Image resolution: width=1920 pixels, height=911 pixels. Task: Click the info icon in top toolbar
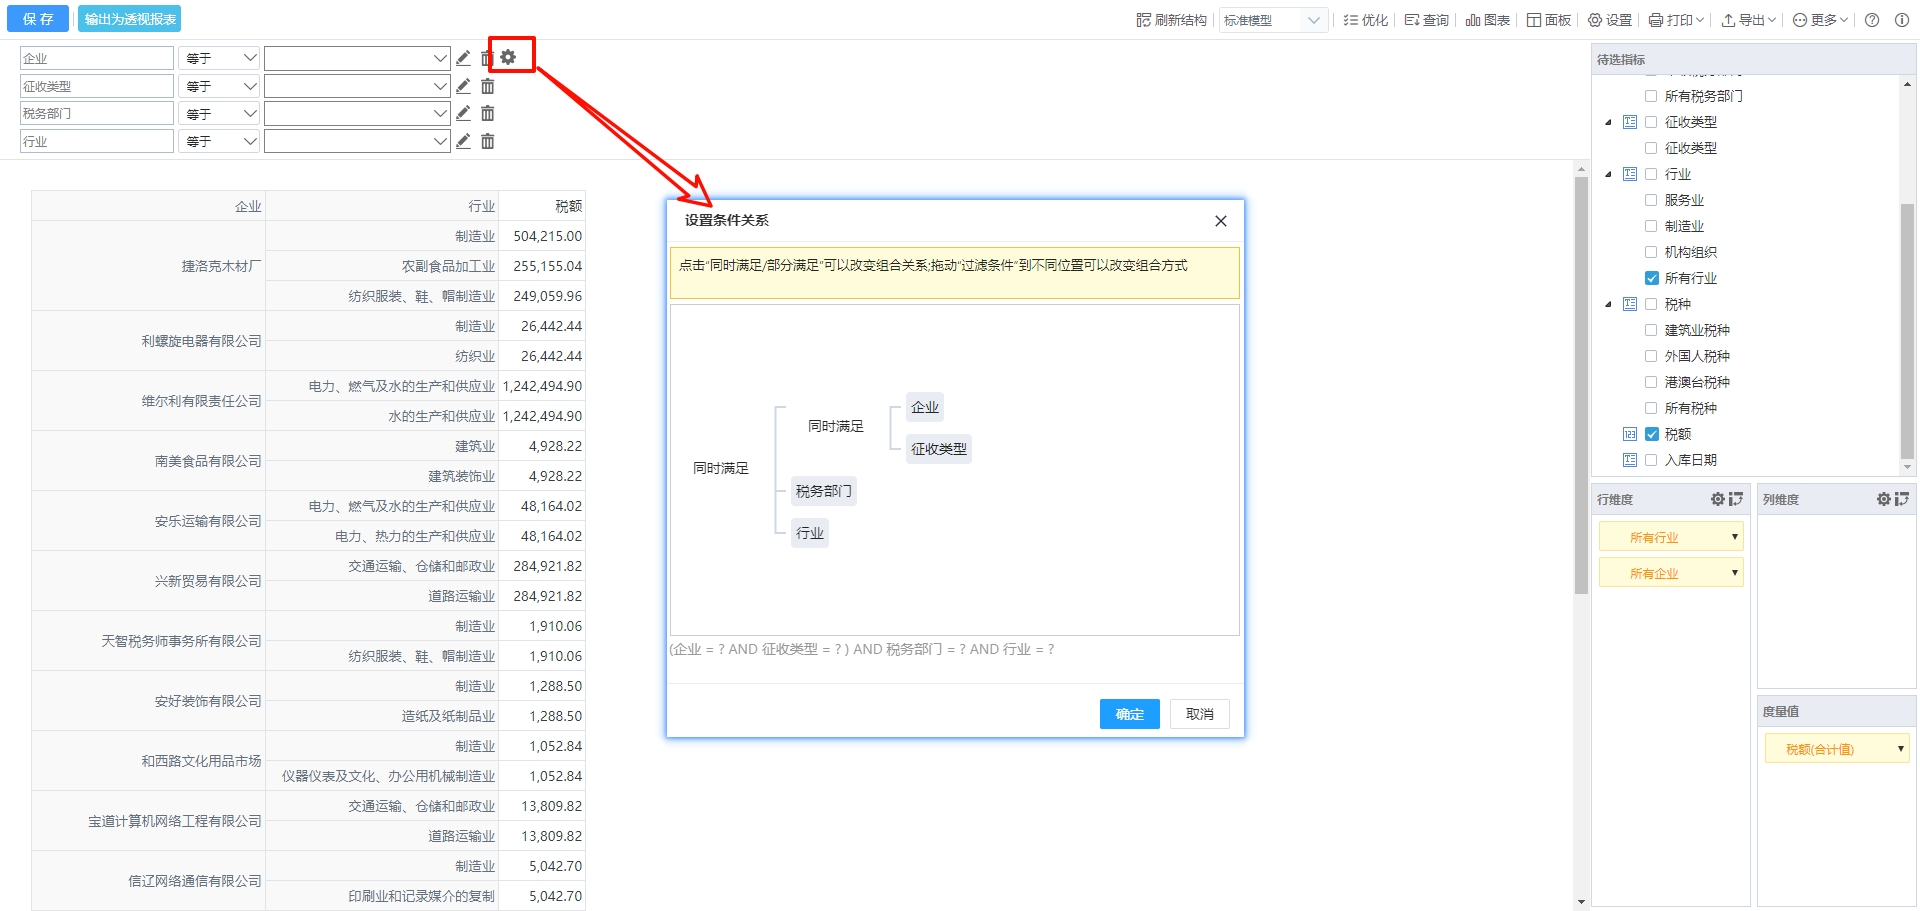pos(1901,20)
